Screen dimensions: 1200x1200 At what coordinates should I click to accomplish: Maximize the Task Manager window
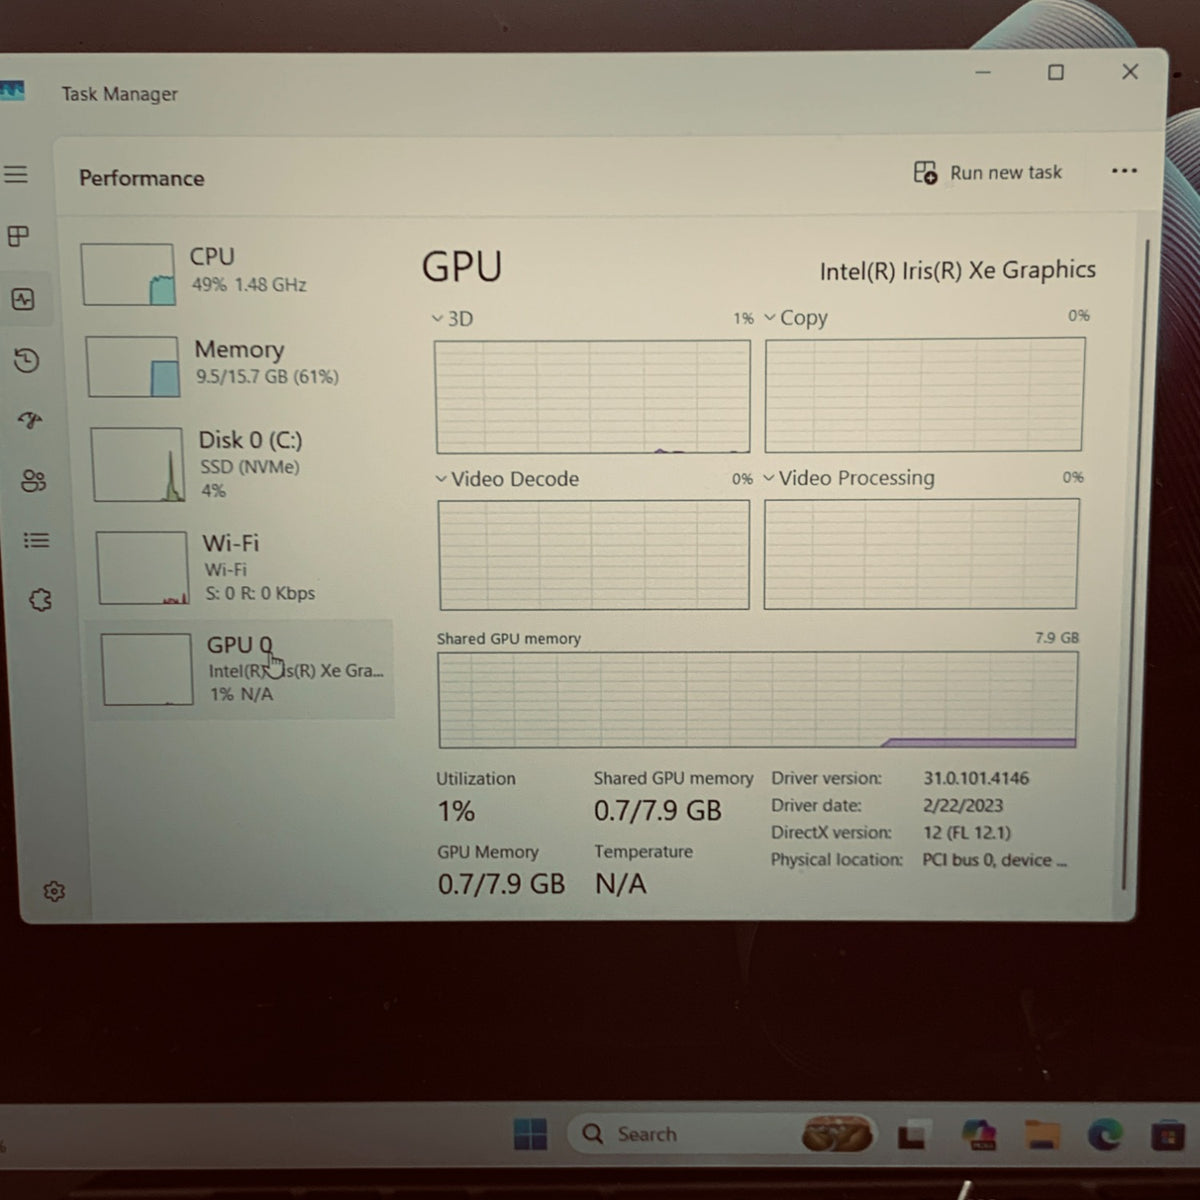pyautogui.click(x=1055, y=73)
